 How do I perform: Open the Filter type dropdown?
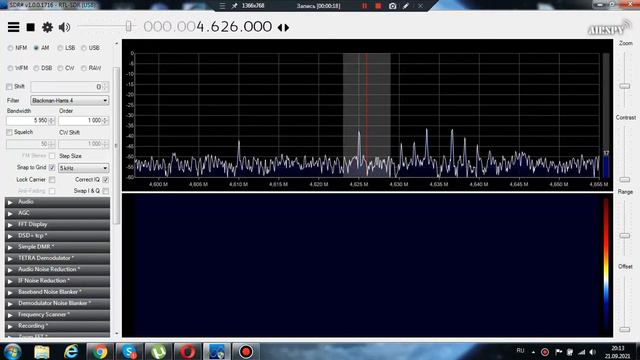[69, 100]
